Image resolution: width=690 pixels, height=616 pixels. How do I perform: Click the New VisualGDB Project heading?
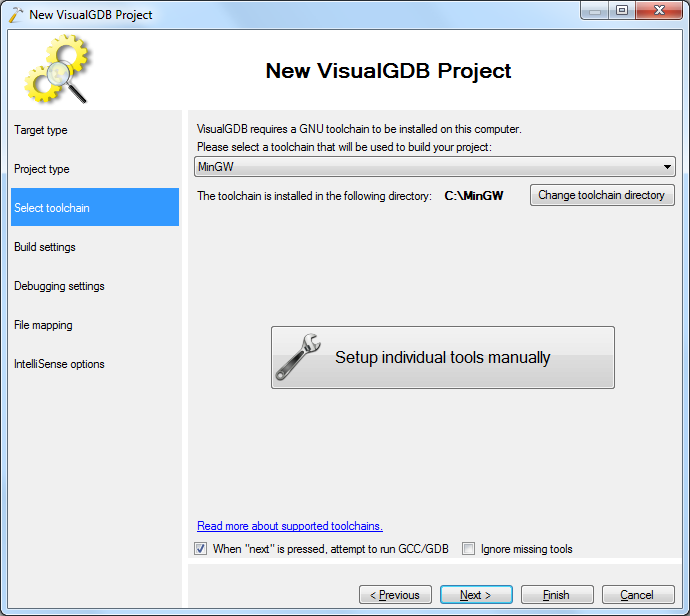pos(388,71)
